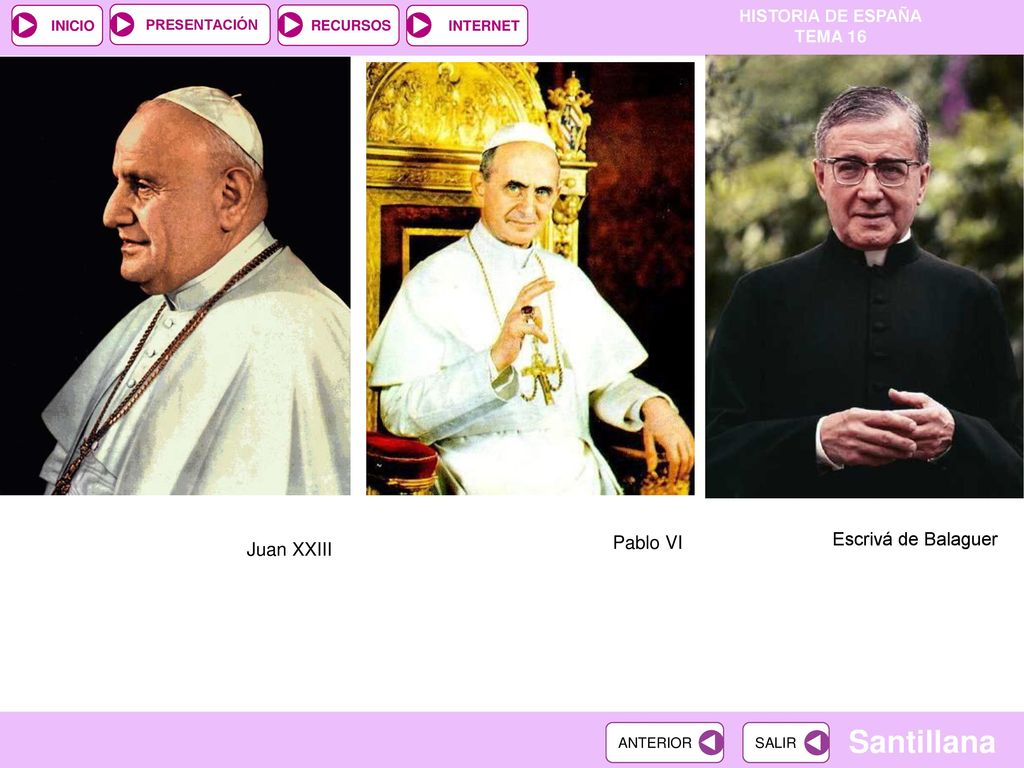Click the RECURSOS play arrow icon

coord(291,25)
